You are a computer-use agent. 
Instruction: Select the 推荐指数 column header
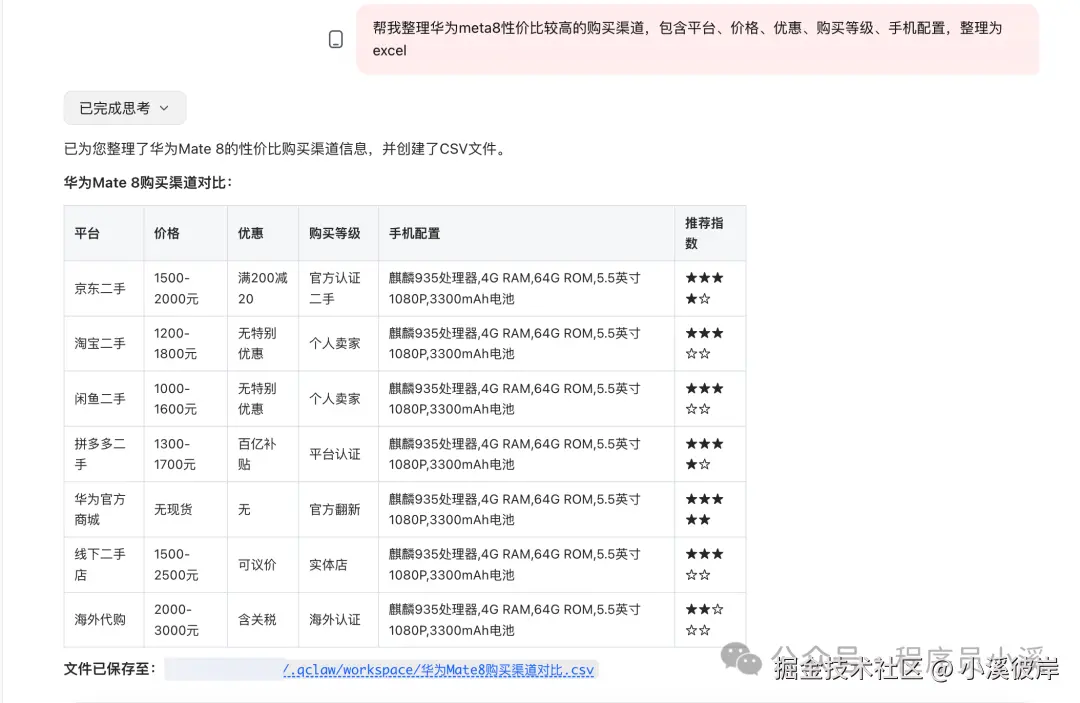(x=710, y=233)
